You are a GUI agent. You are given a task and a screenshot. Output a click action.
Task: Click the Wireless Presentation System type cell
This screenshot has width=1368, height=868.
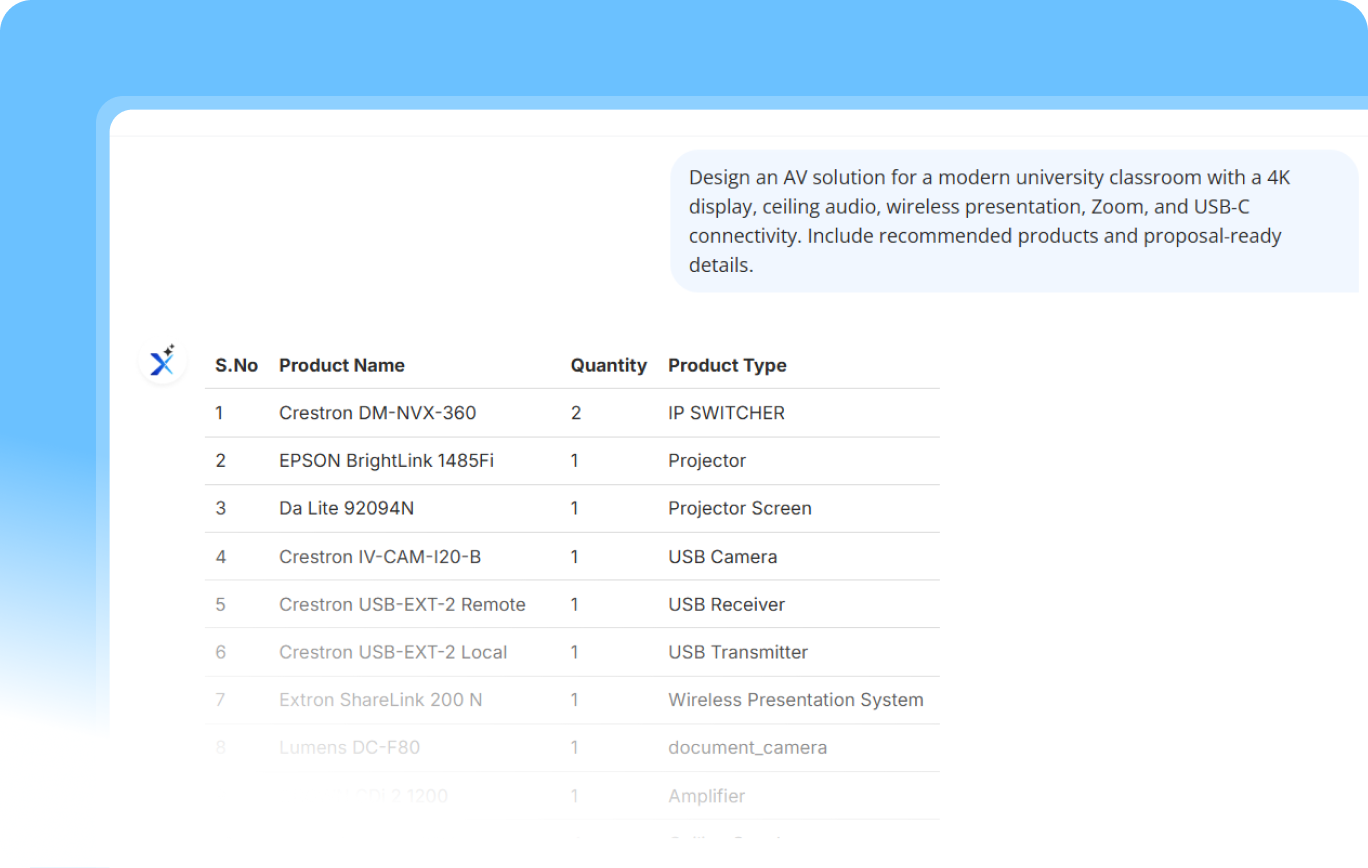[x=796, y=700]
